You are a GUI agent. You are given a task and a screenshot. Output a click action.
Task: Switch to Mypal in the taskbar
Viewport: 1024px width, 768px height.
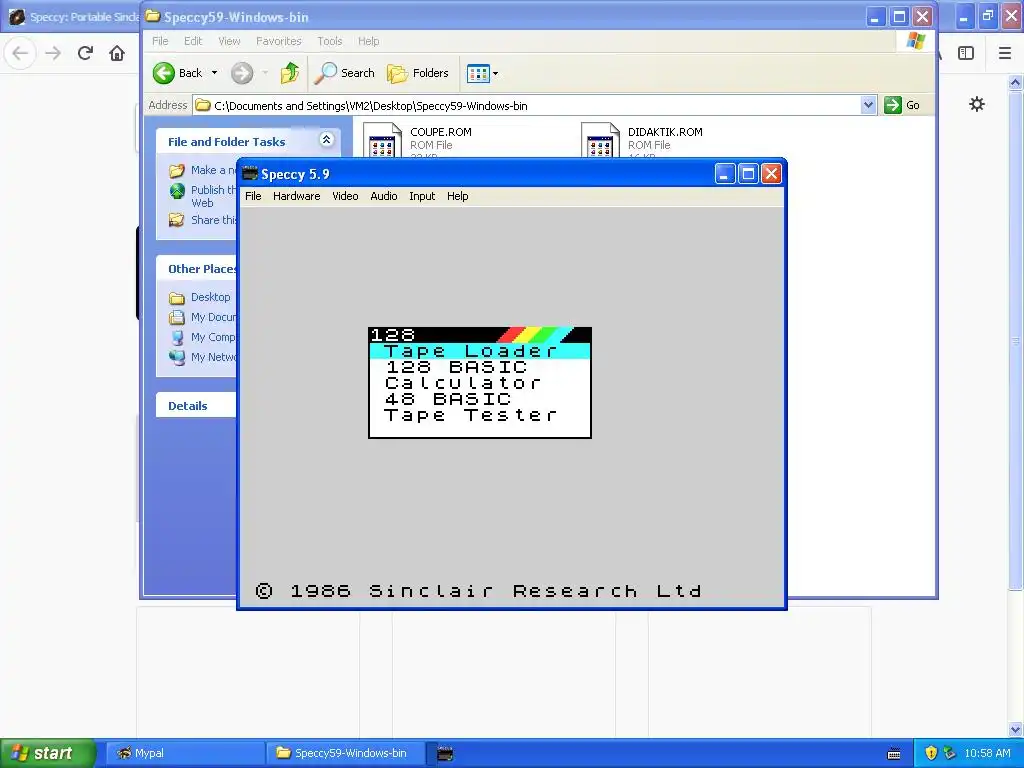pos(184,753)
